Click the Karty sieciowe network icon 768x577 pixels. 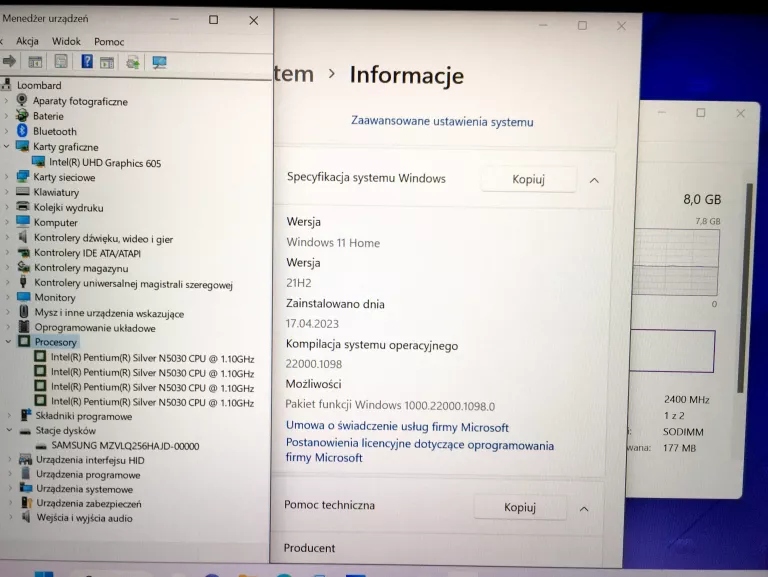23,176
